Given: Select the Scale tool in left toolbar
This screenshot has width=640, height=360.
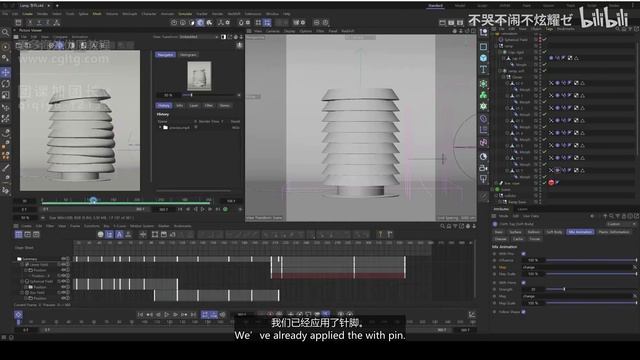Looking at the screenshot, I should [6, 95].
